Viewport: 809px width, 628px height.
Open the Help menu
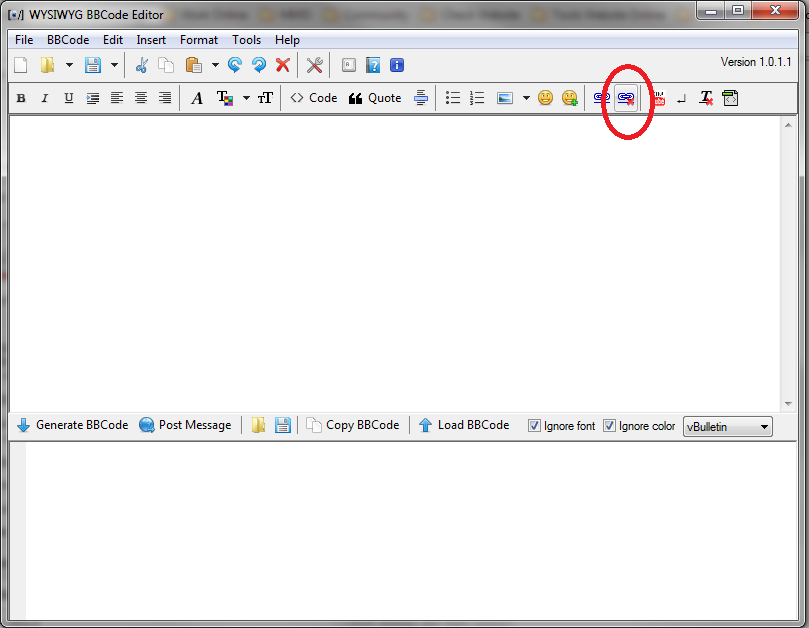(287, 40)
